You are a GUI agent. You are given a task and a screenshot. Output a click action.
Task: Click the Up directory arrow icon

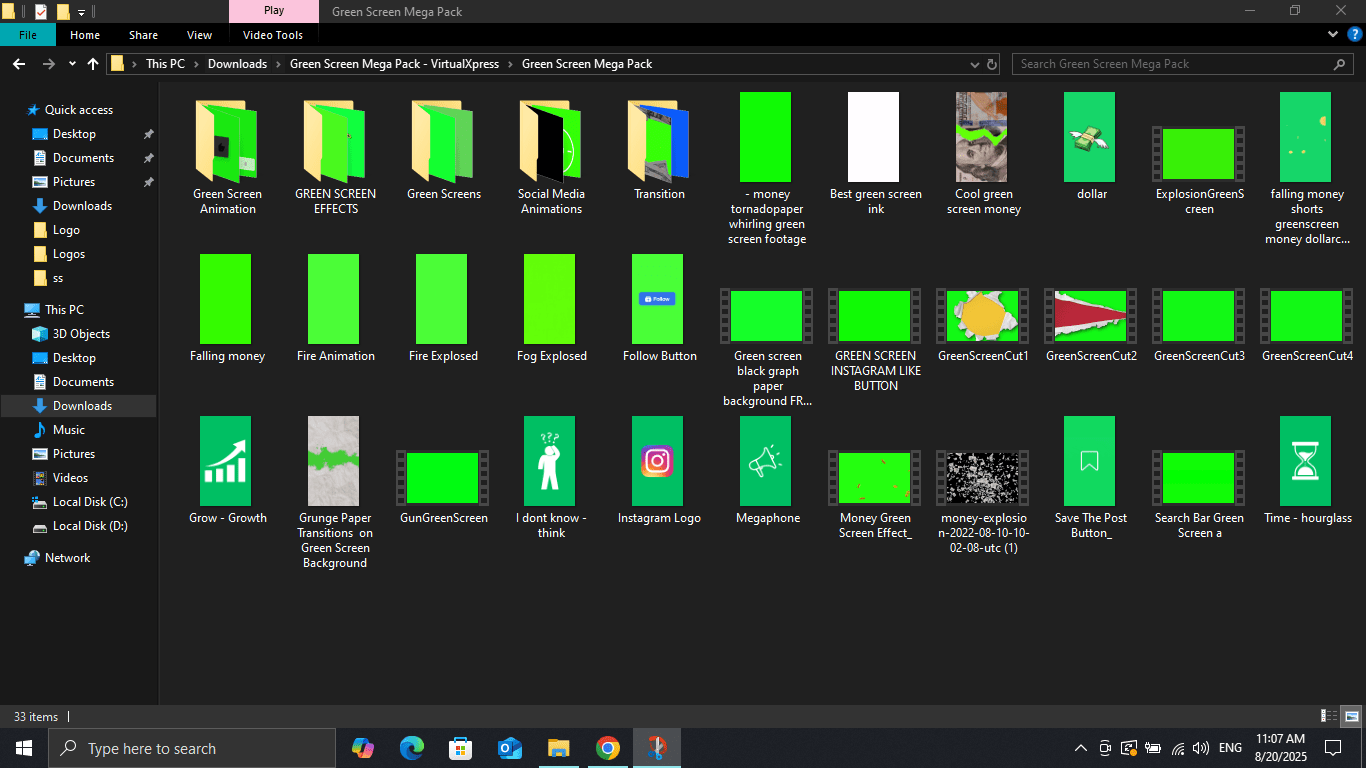(93, 64)
